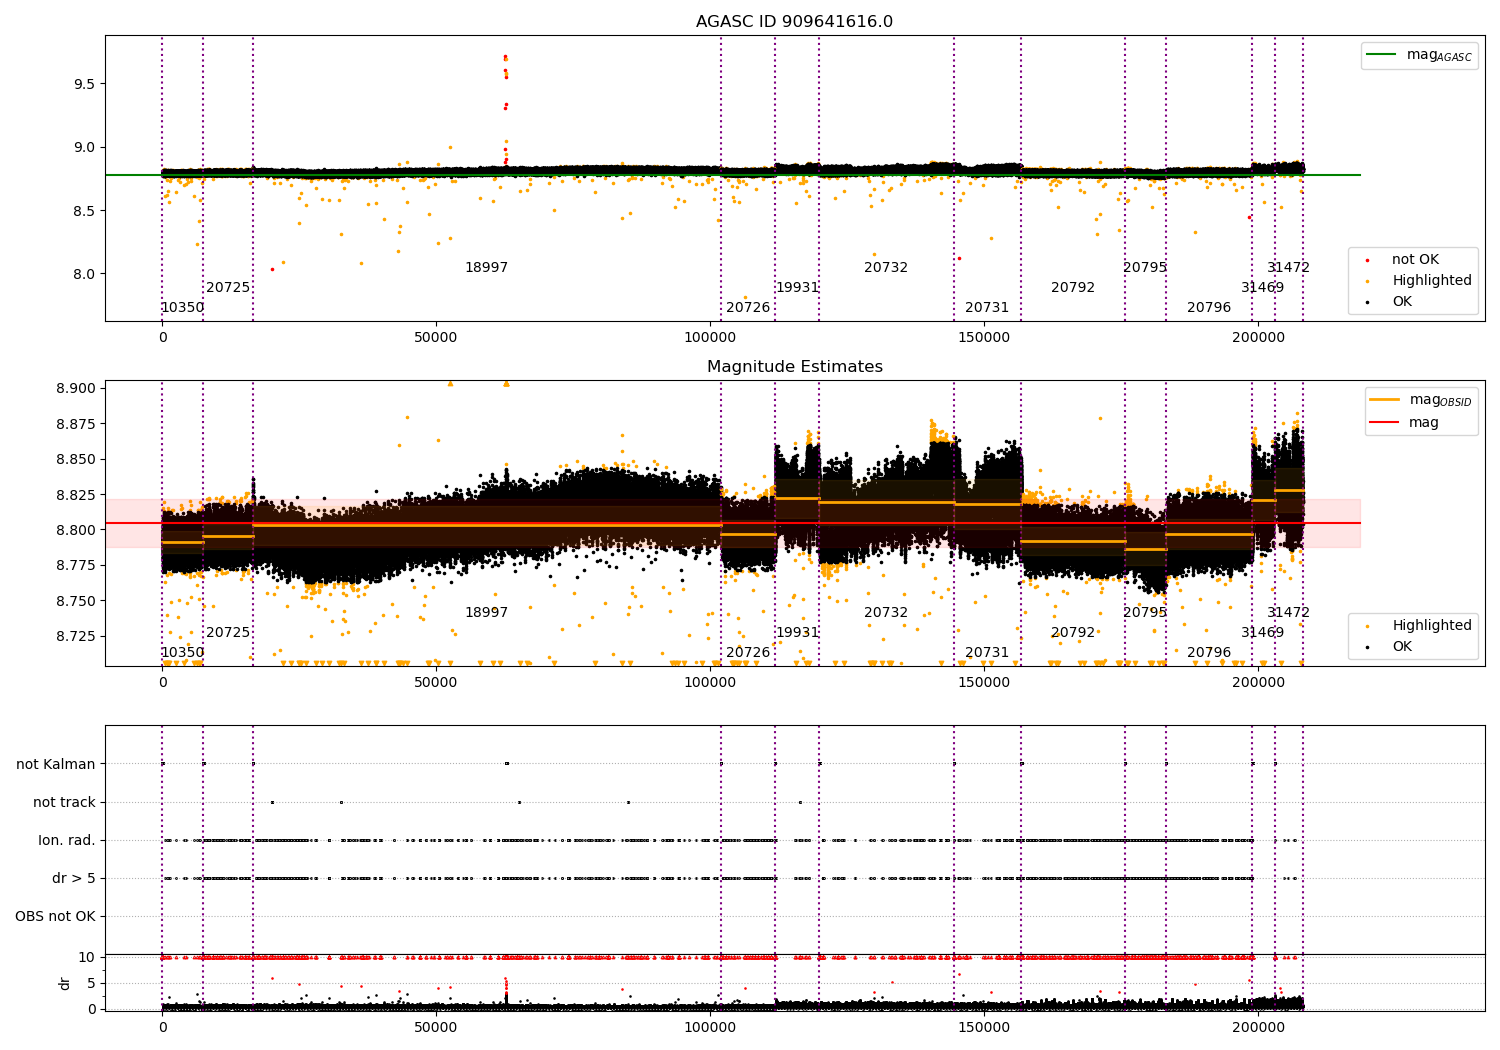Click the 8.725 y-axis tick label

76,636
